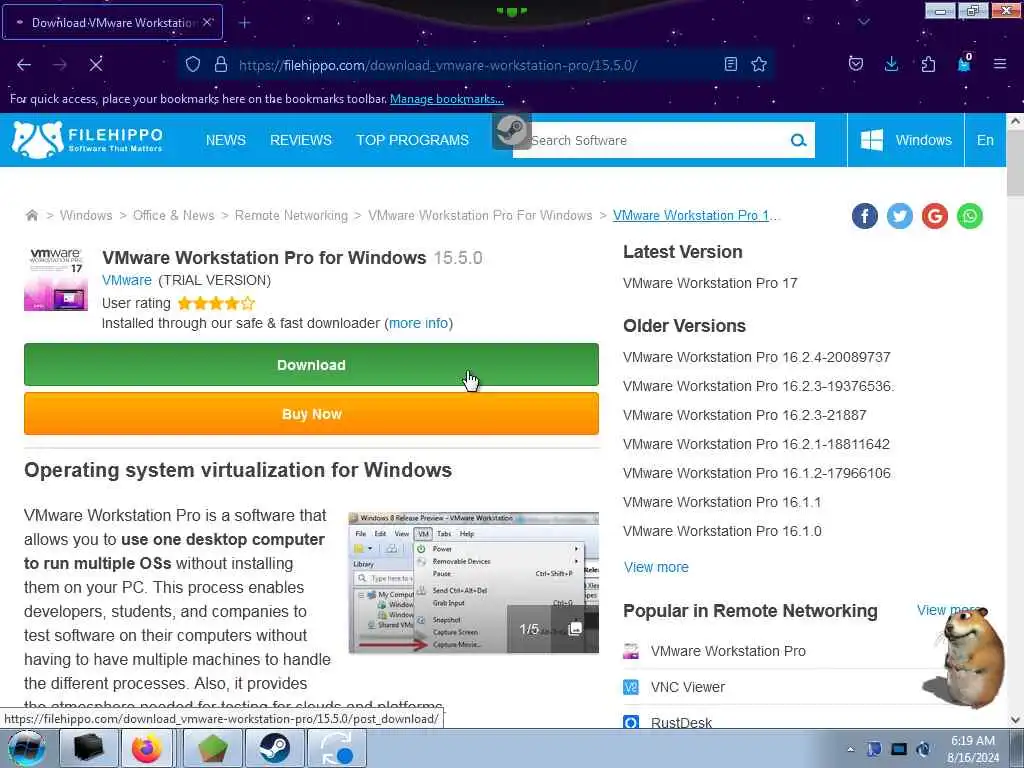Click the orange Buy Now button
The image size is (1024, 768).
tap(312, 414)
